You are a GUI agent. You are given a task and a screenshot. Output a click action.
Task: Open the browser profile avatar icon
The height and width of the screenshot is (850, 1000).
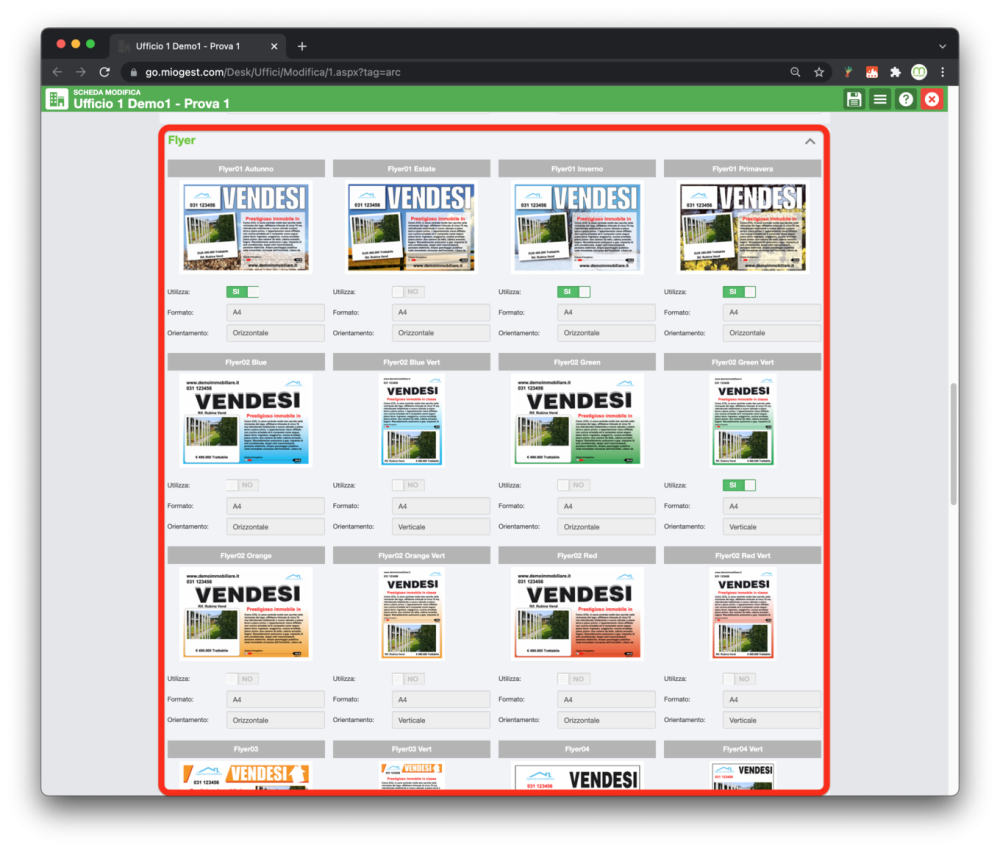[x=919, y=72]
